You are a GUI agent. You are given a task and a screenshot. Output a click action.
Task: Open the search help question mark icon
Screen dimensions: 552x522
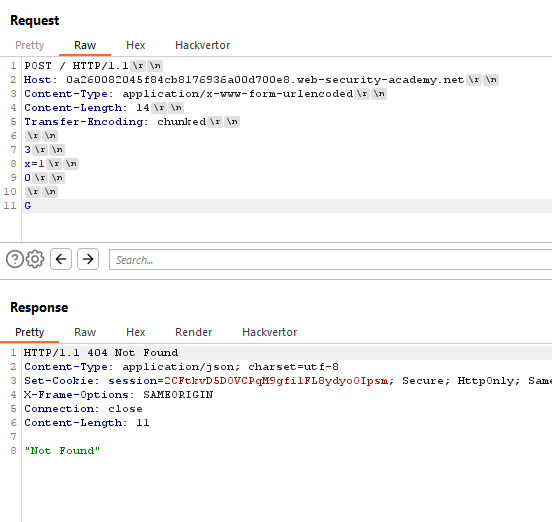[14, 259]
